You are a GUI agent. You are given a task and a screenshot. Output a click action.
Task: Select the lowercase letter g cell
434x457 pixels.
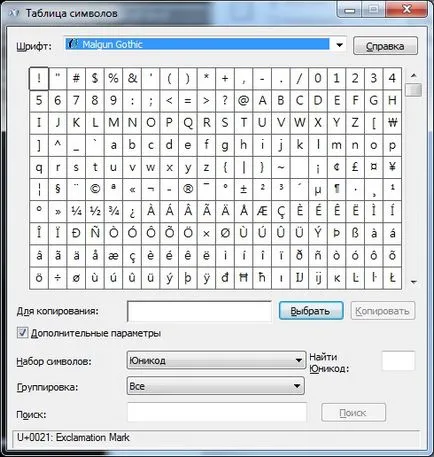tap(225, 145)
